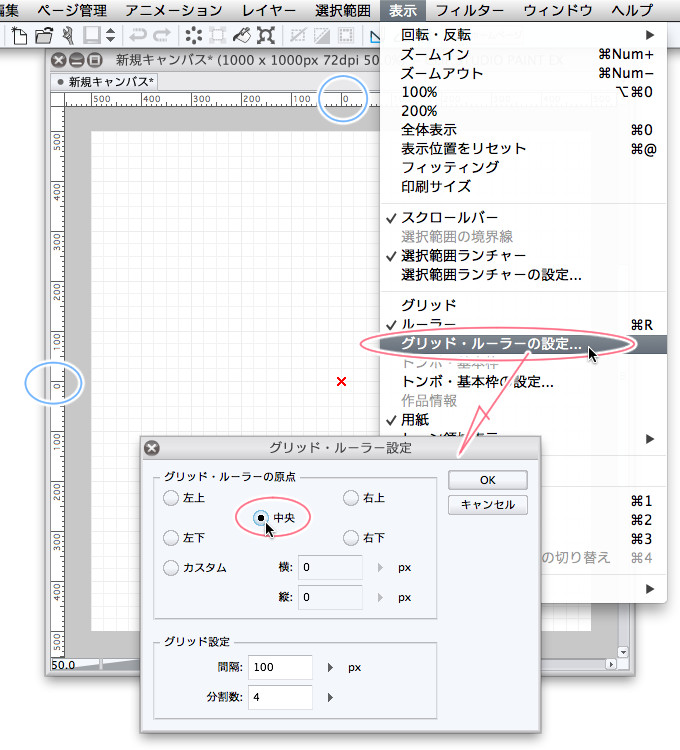Click the vertical scrollbar down arrow

click(x=623, y=652)
